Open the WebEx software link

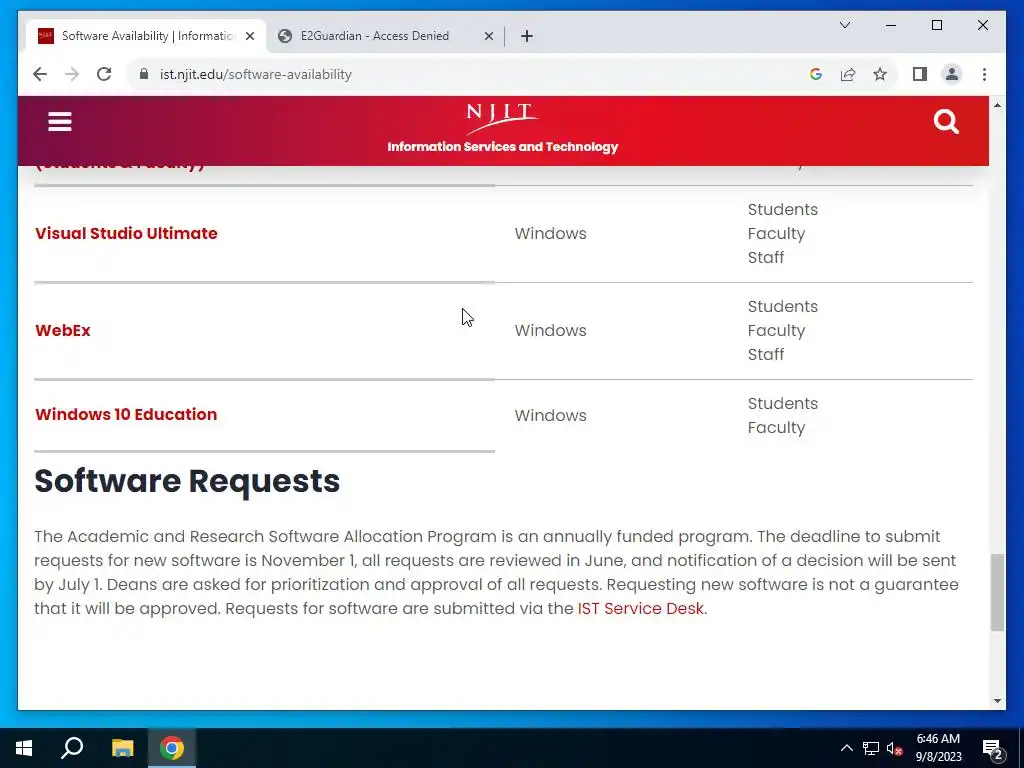(x=63, y=330)
